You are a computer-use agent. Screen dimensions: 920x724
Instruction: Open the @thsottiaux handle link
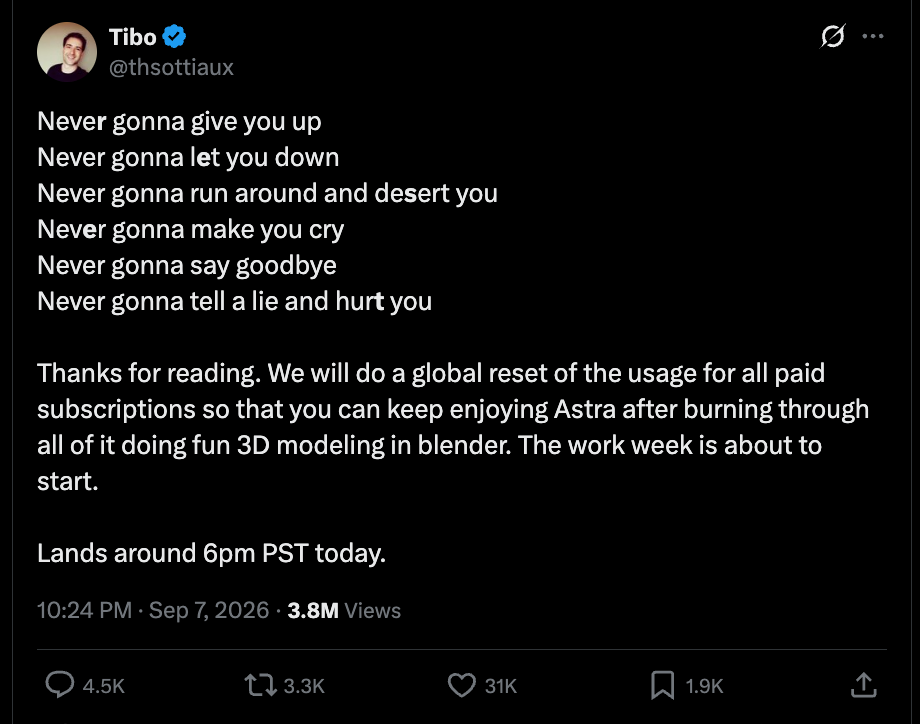[171, 67]
